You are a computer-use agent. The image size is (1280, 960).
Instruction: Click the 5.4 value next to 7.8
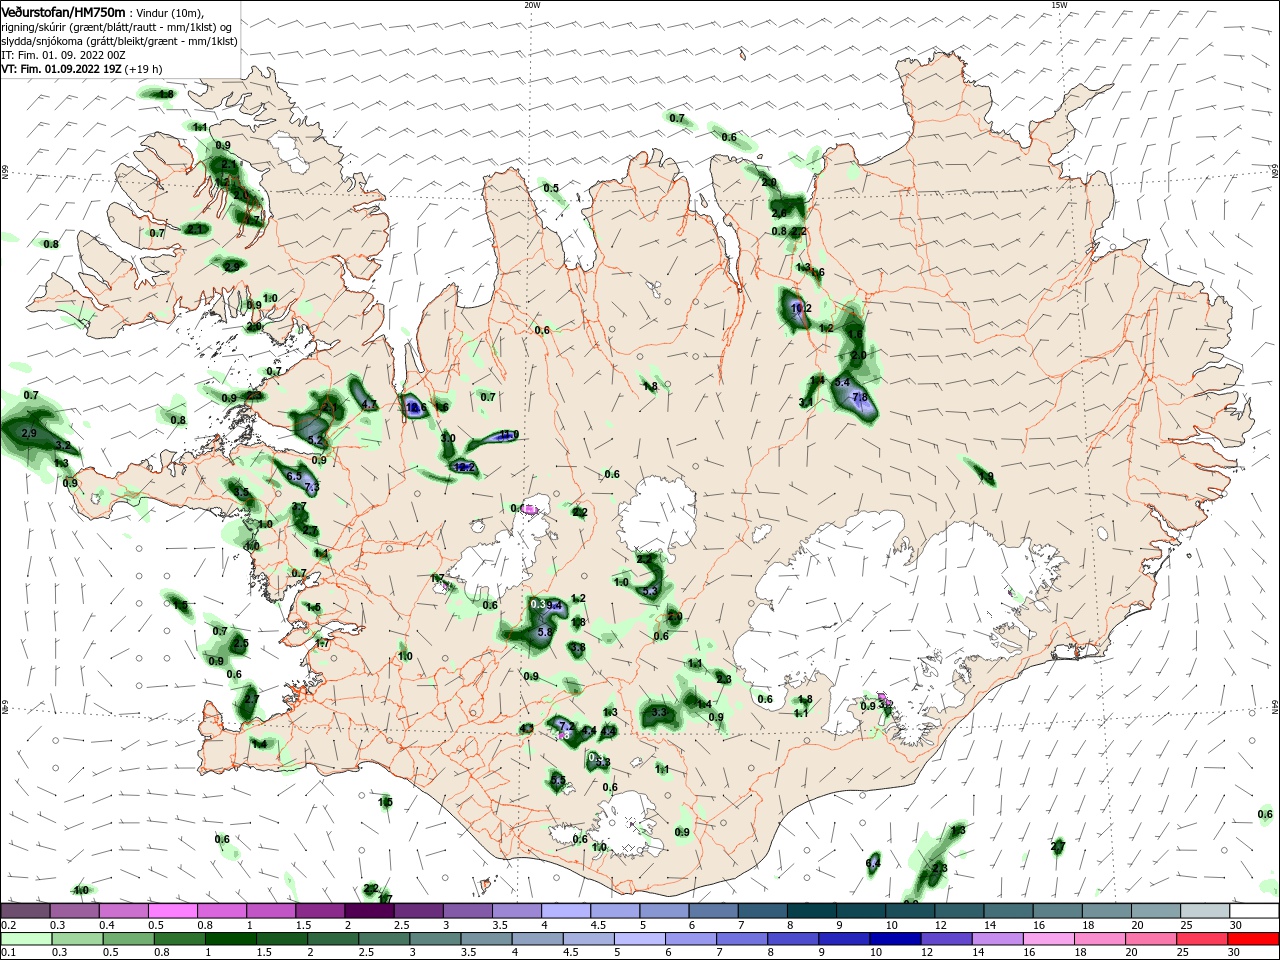842,383
